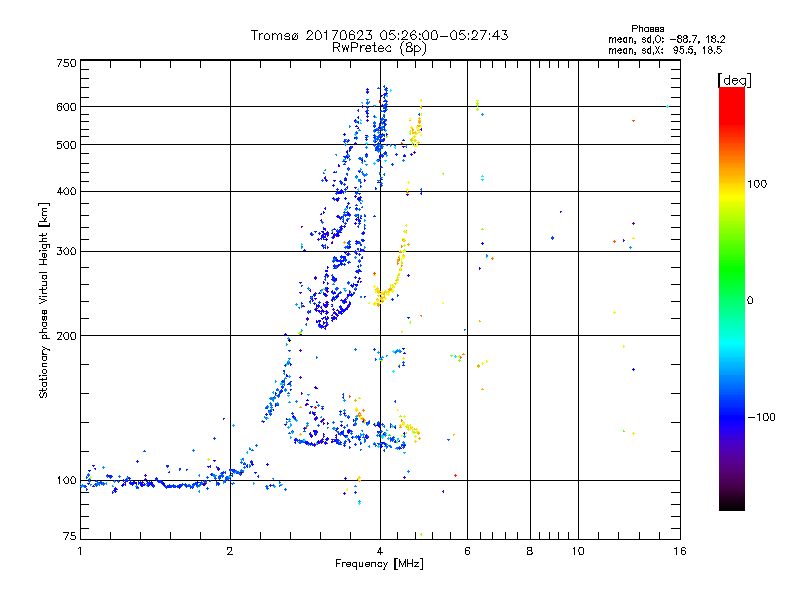
Task: Click the 100 km y-axis tick label
Action: [66, 481]
